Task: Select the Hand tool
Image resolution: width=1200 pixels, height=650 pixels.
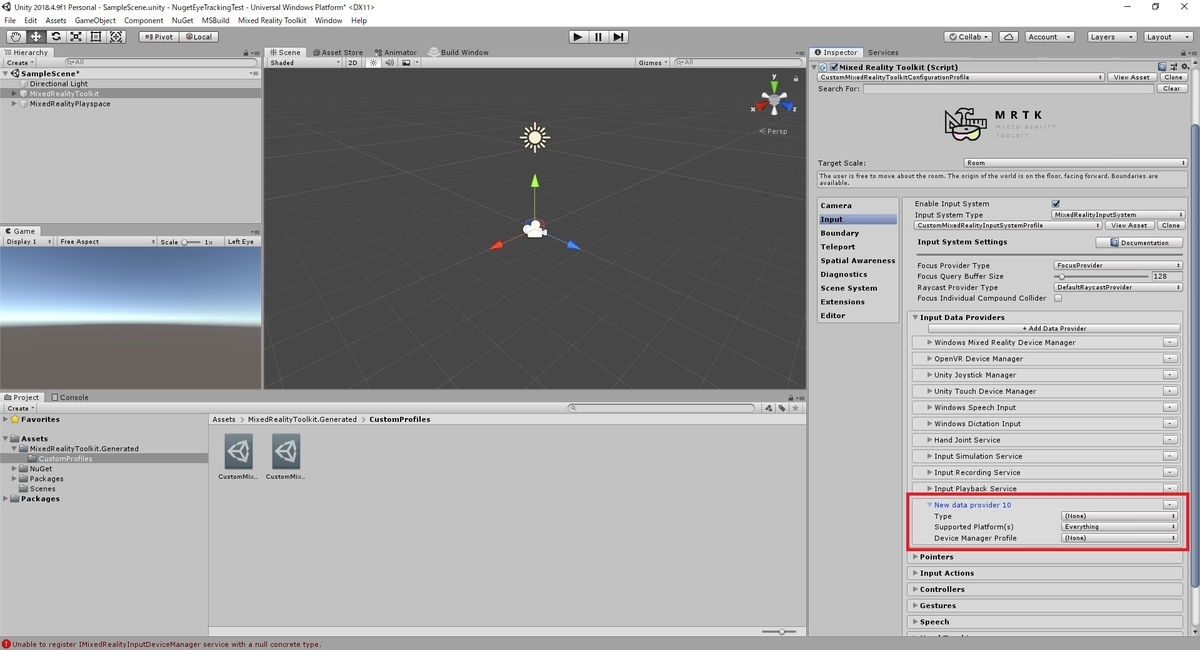Action: (x=16, y=36)
